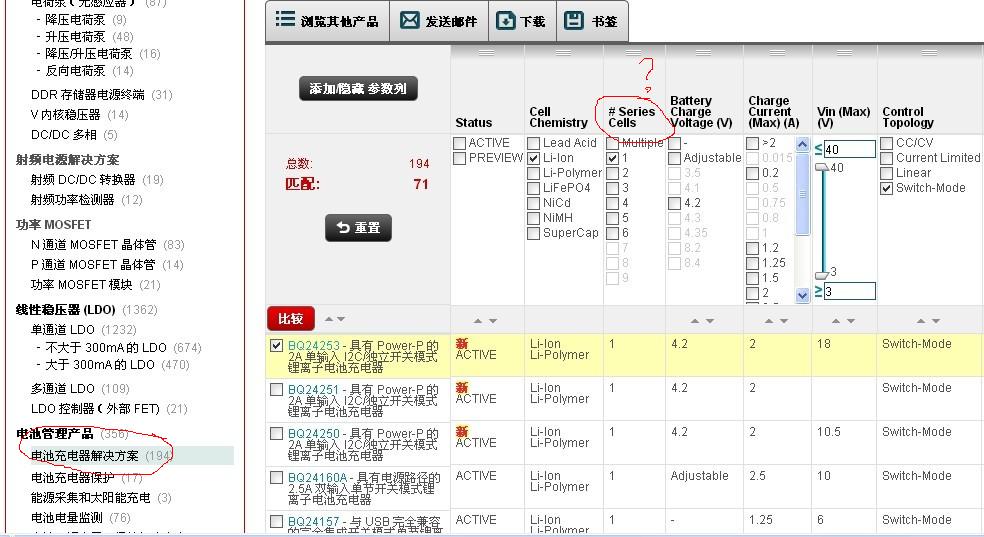
Task: Uncheck the Switch-Mode topology filter
Action: [x=886, y=188]
